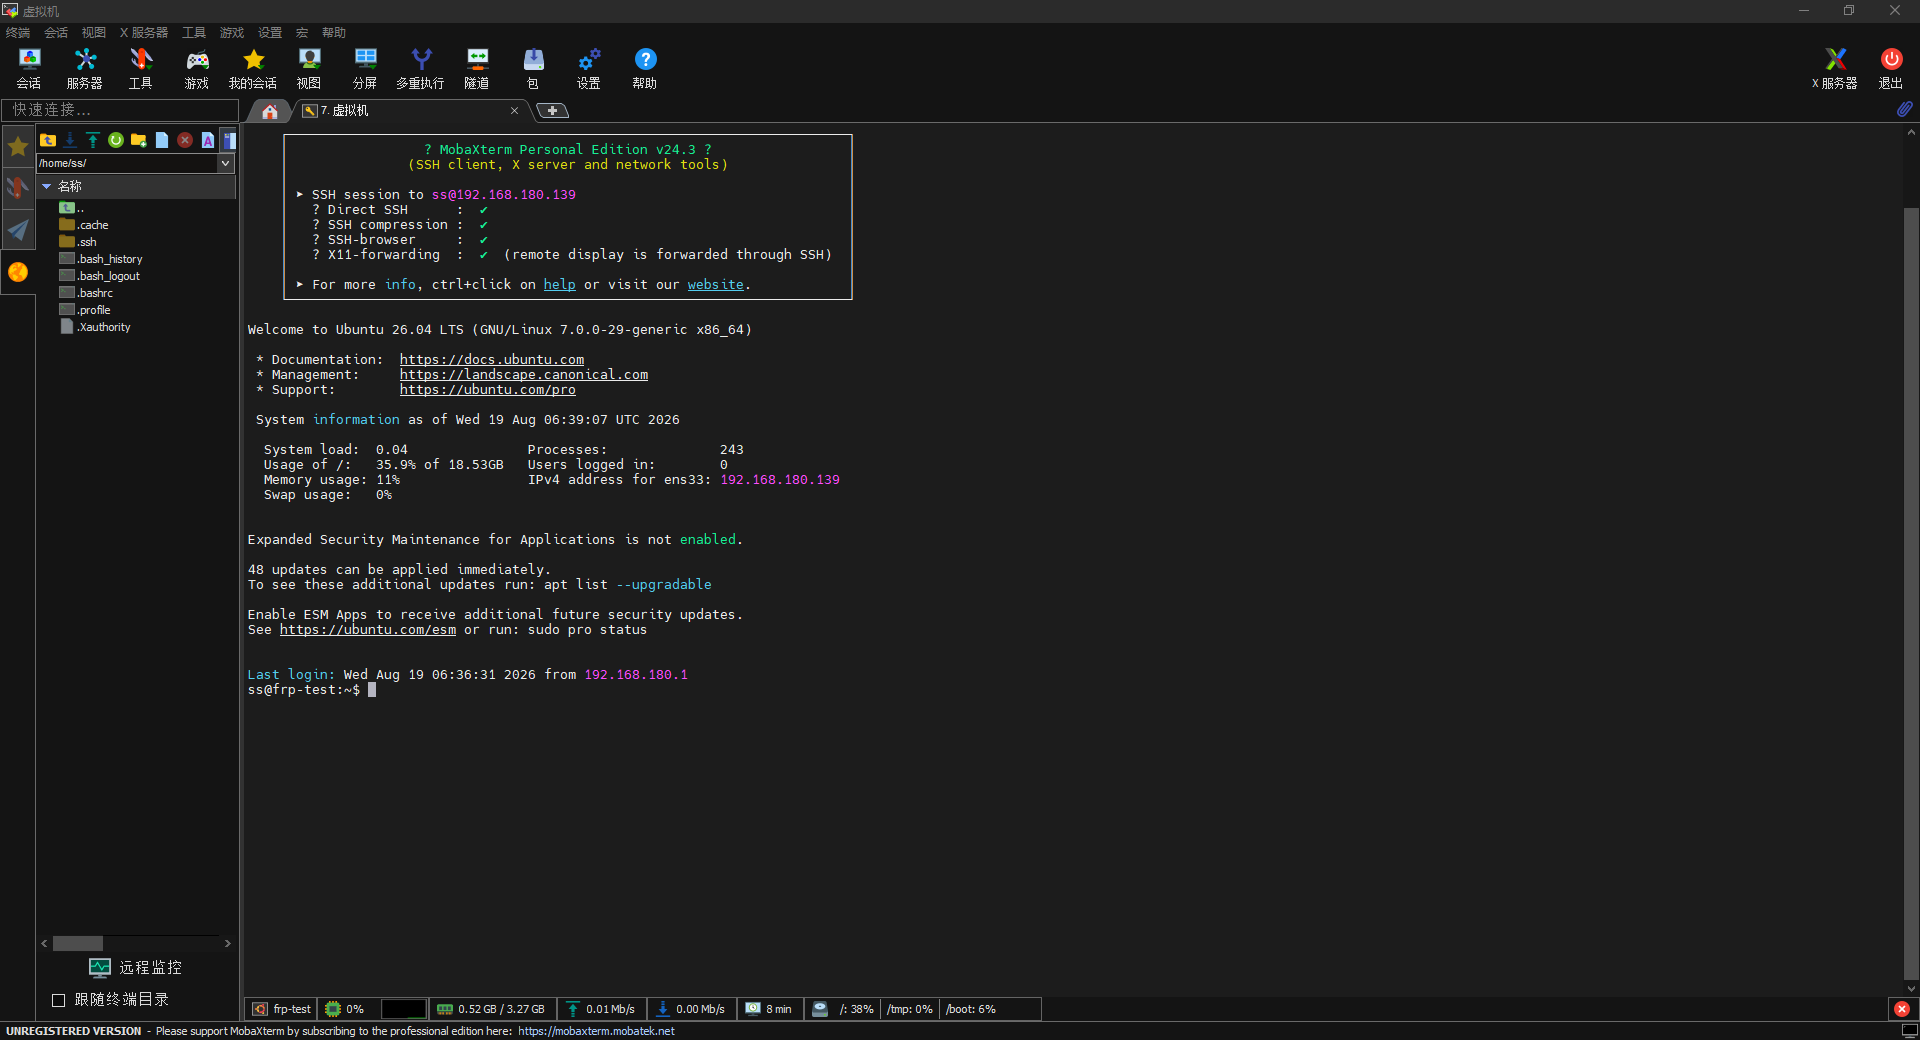This screenshot has width=1920, height=1040.
Task: Click the 游戏 (Games) gamepad icon
Action: point(197,68)
